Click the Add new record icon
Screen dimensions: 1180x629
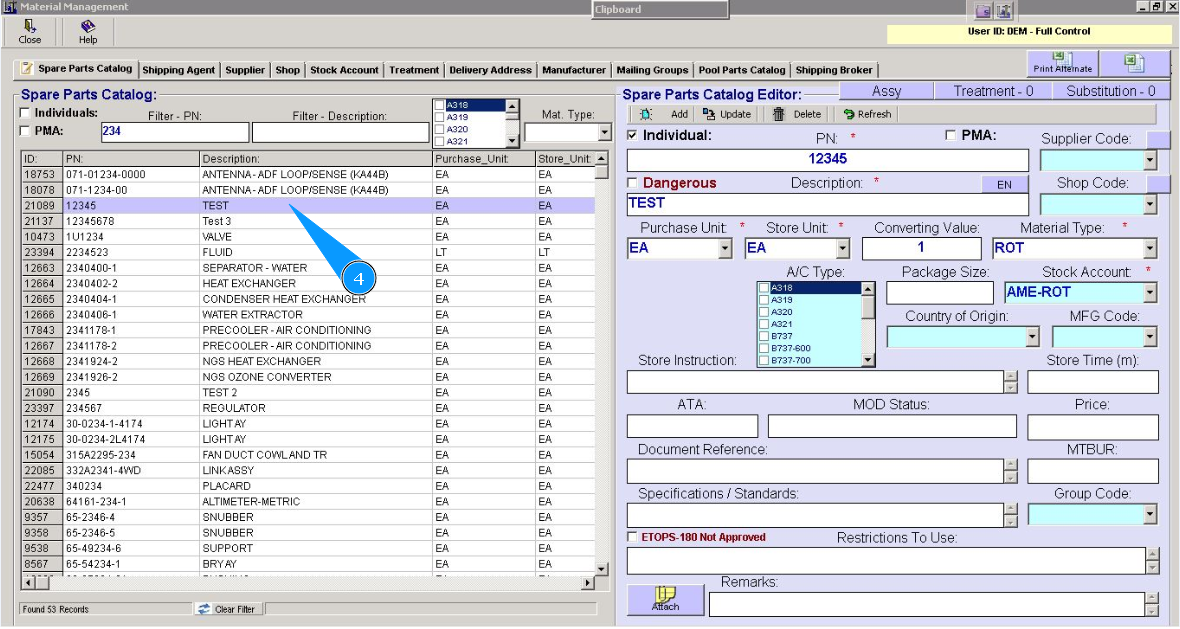[646, 114]
